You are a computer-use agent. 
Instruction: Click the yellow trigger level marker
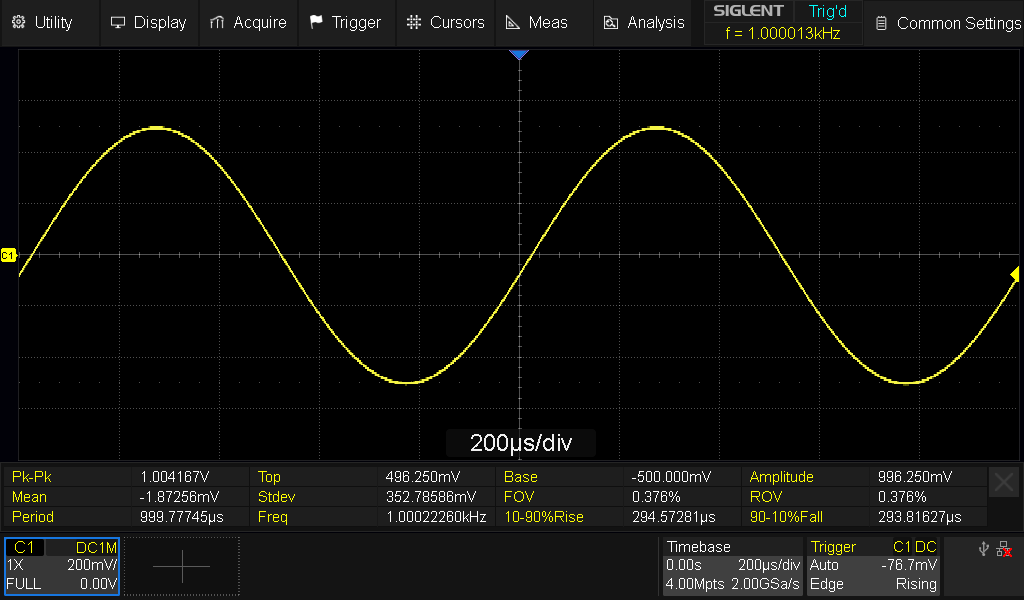pos(1015,274)
